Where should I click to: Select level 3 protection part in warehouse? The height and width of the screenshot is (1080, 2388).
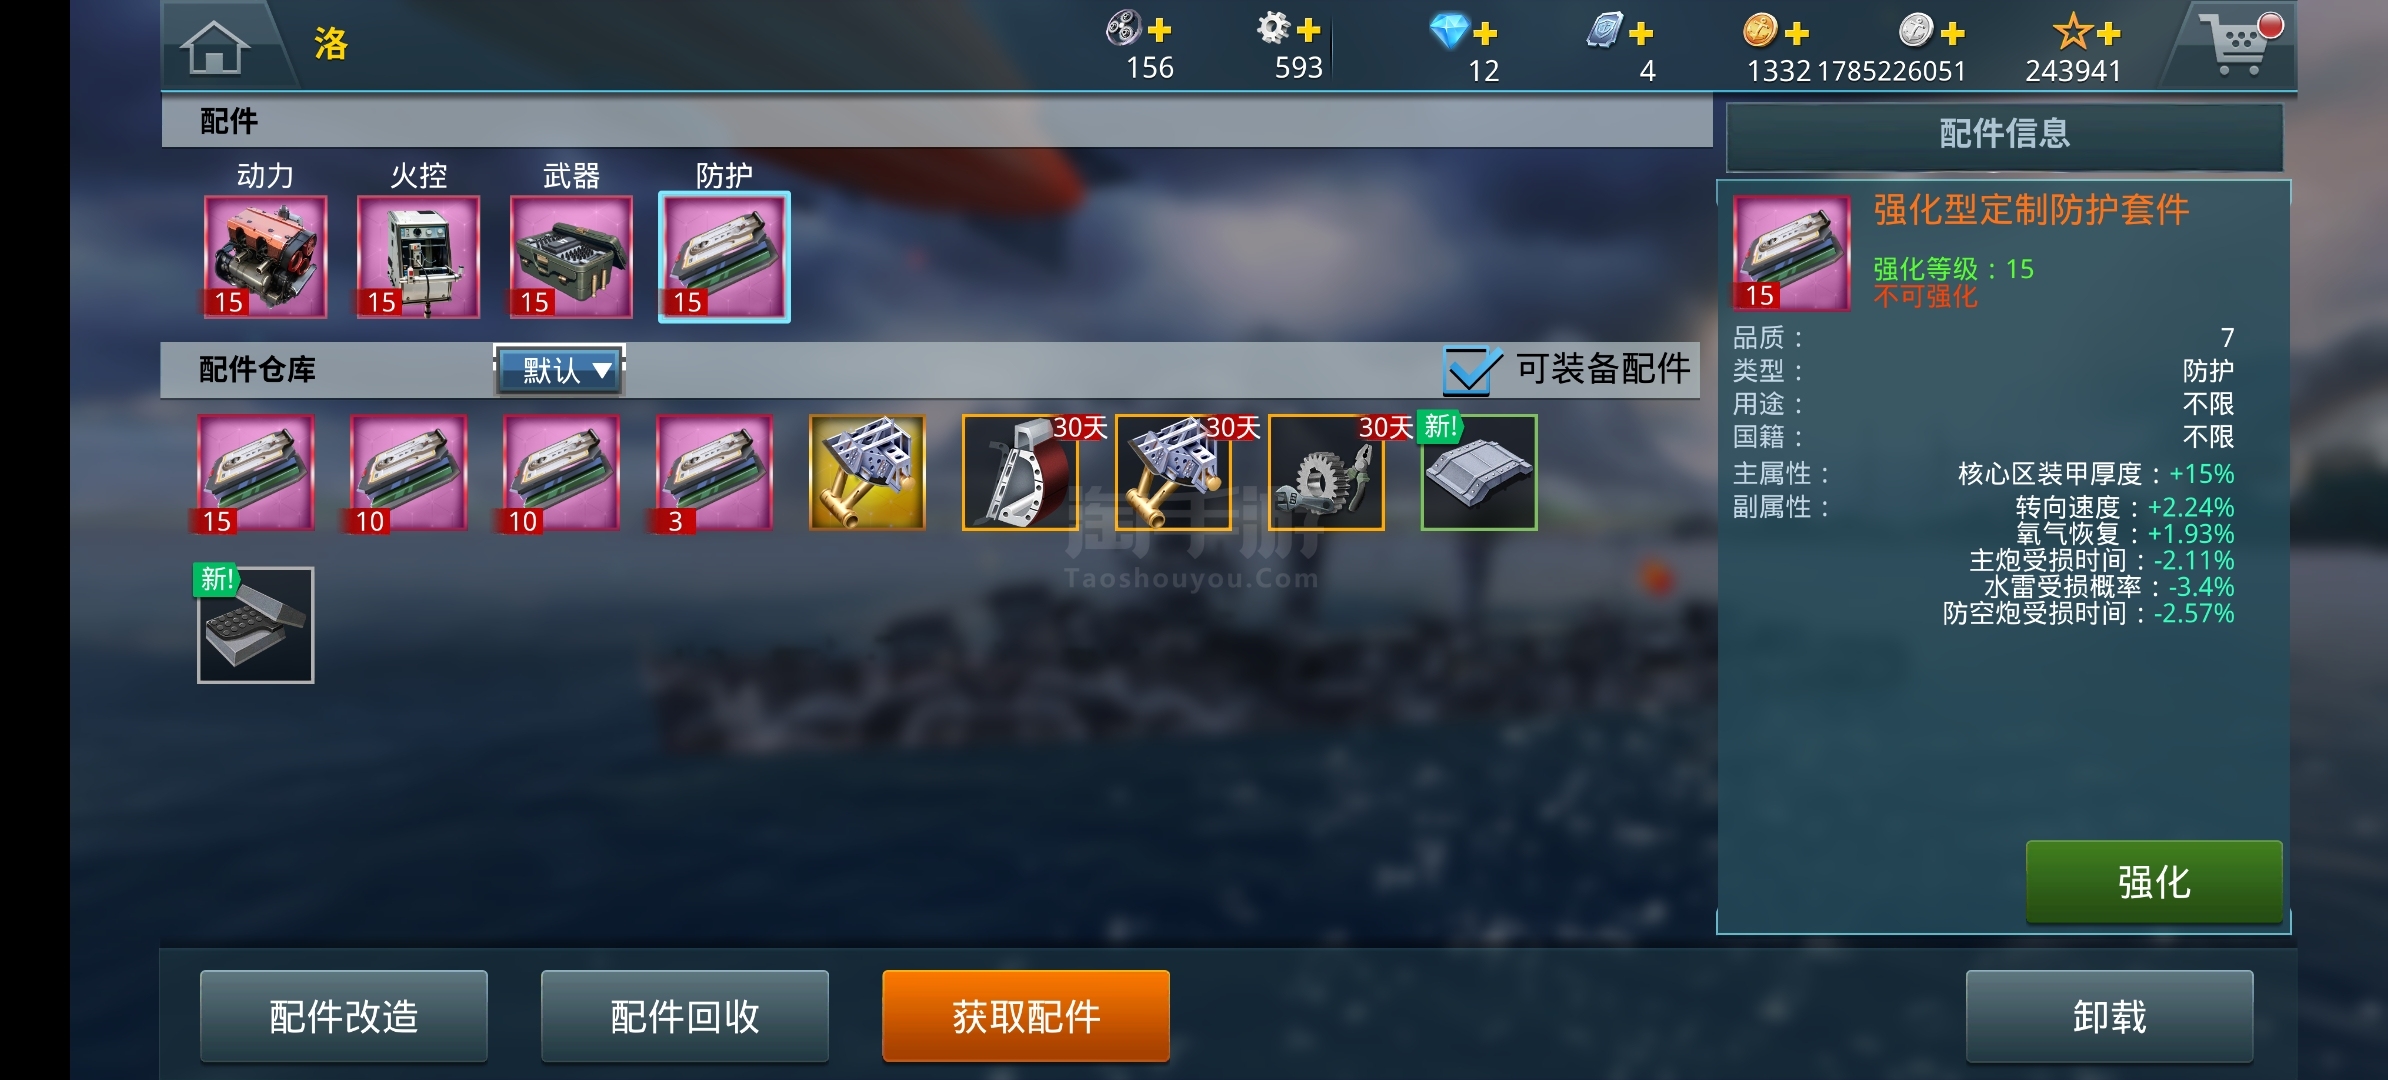(714, 473)
